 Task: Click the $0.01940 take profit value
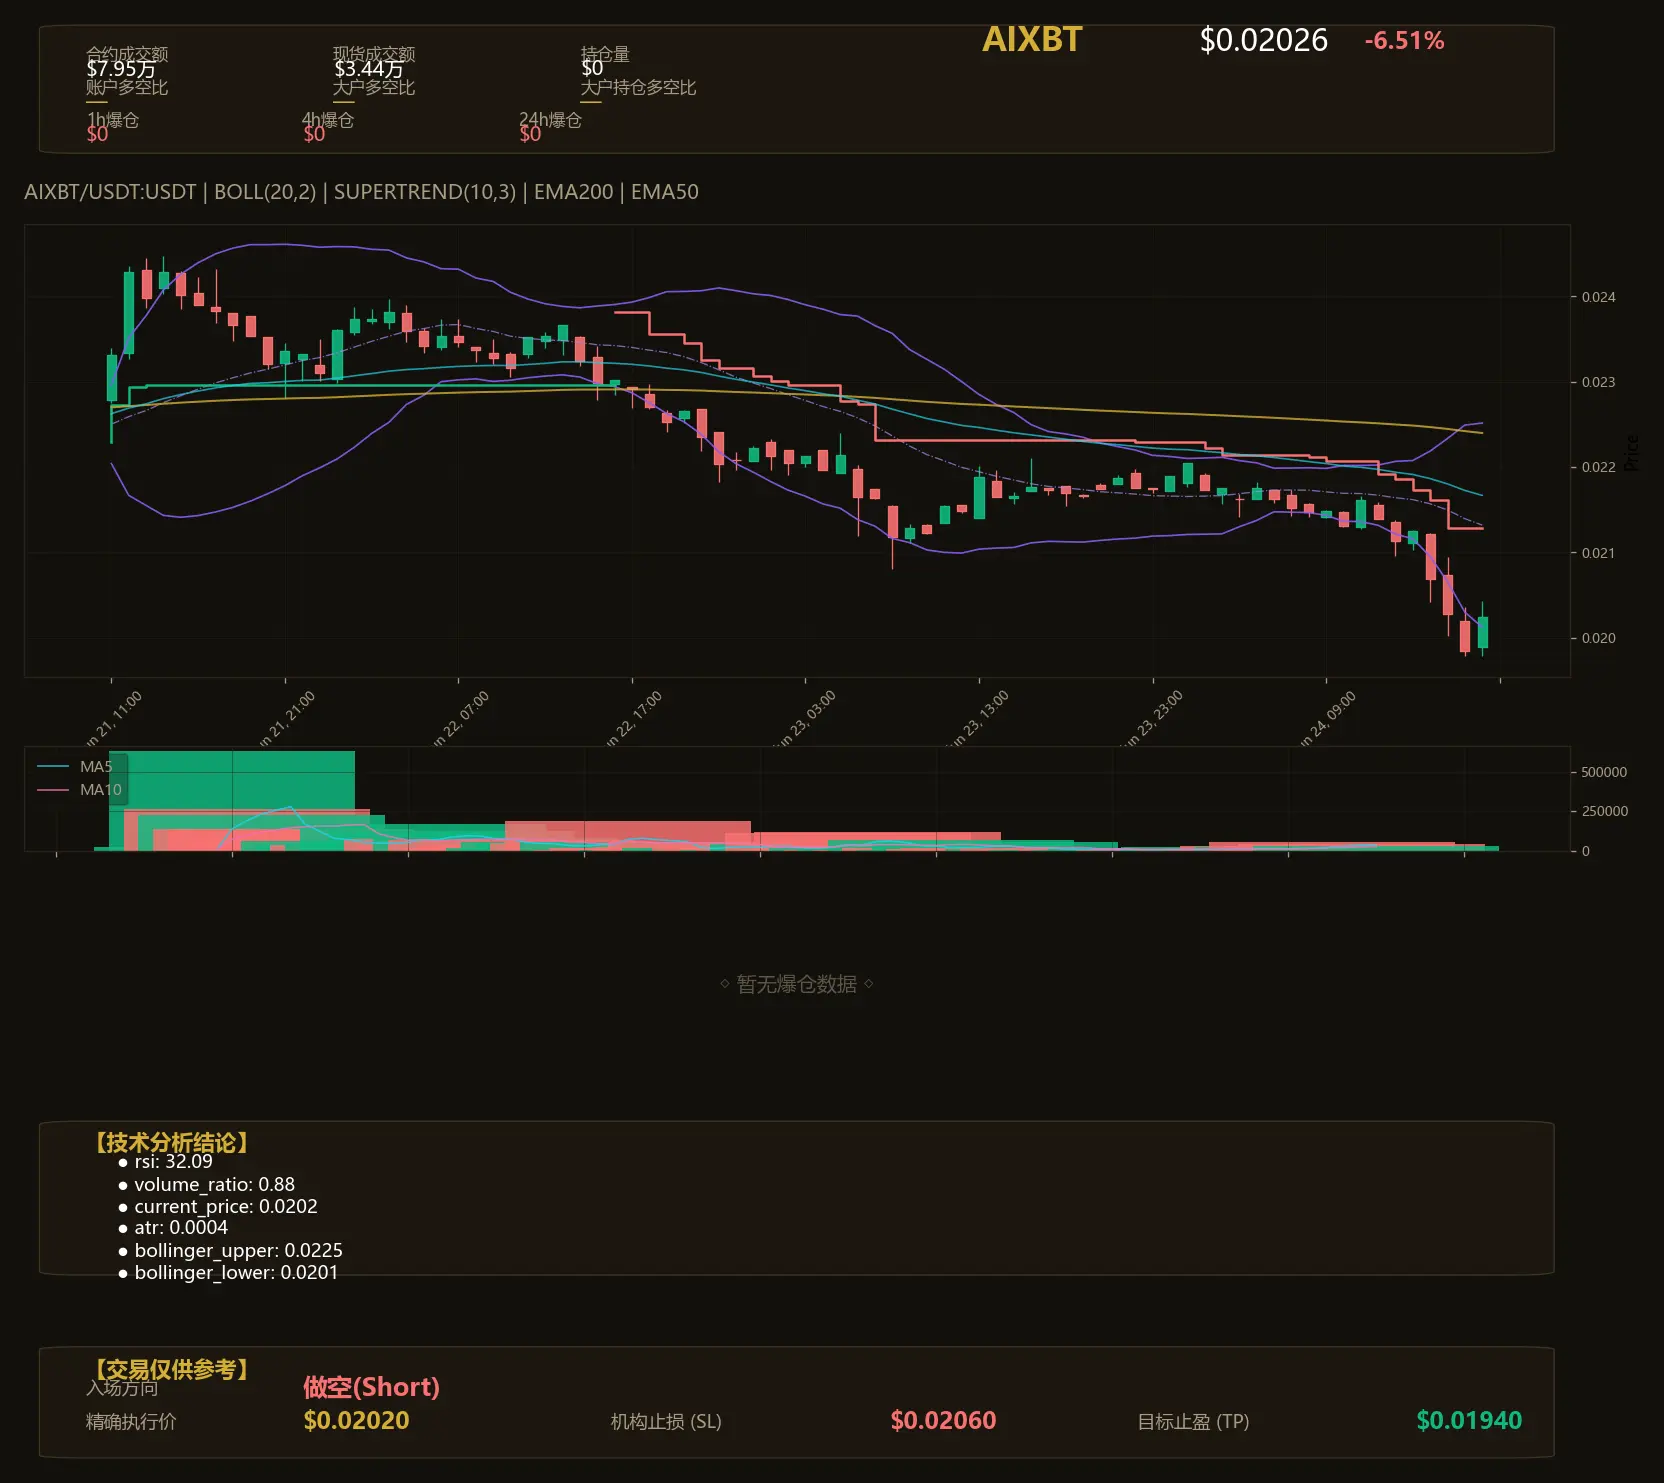tap(1469, 1420)
